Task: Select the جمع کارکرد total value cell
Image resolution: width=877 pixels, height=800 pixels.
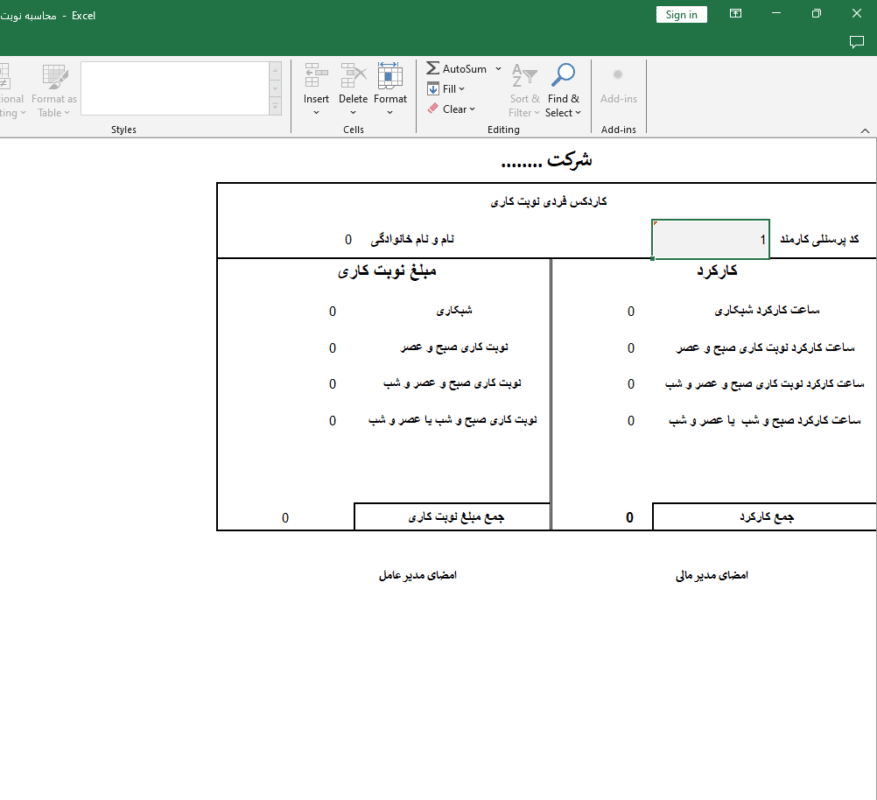Action: (601, 517)
